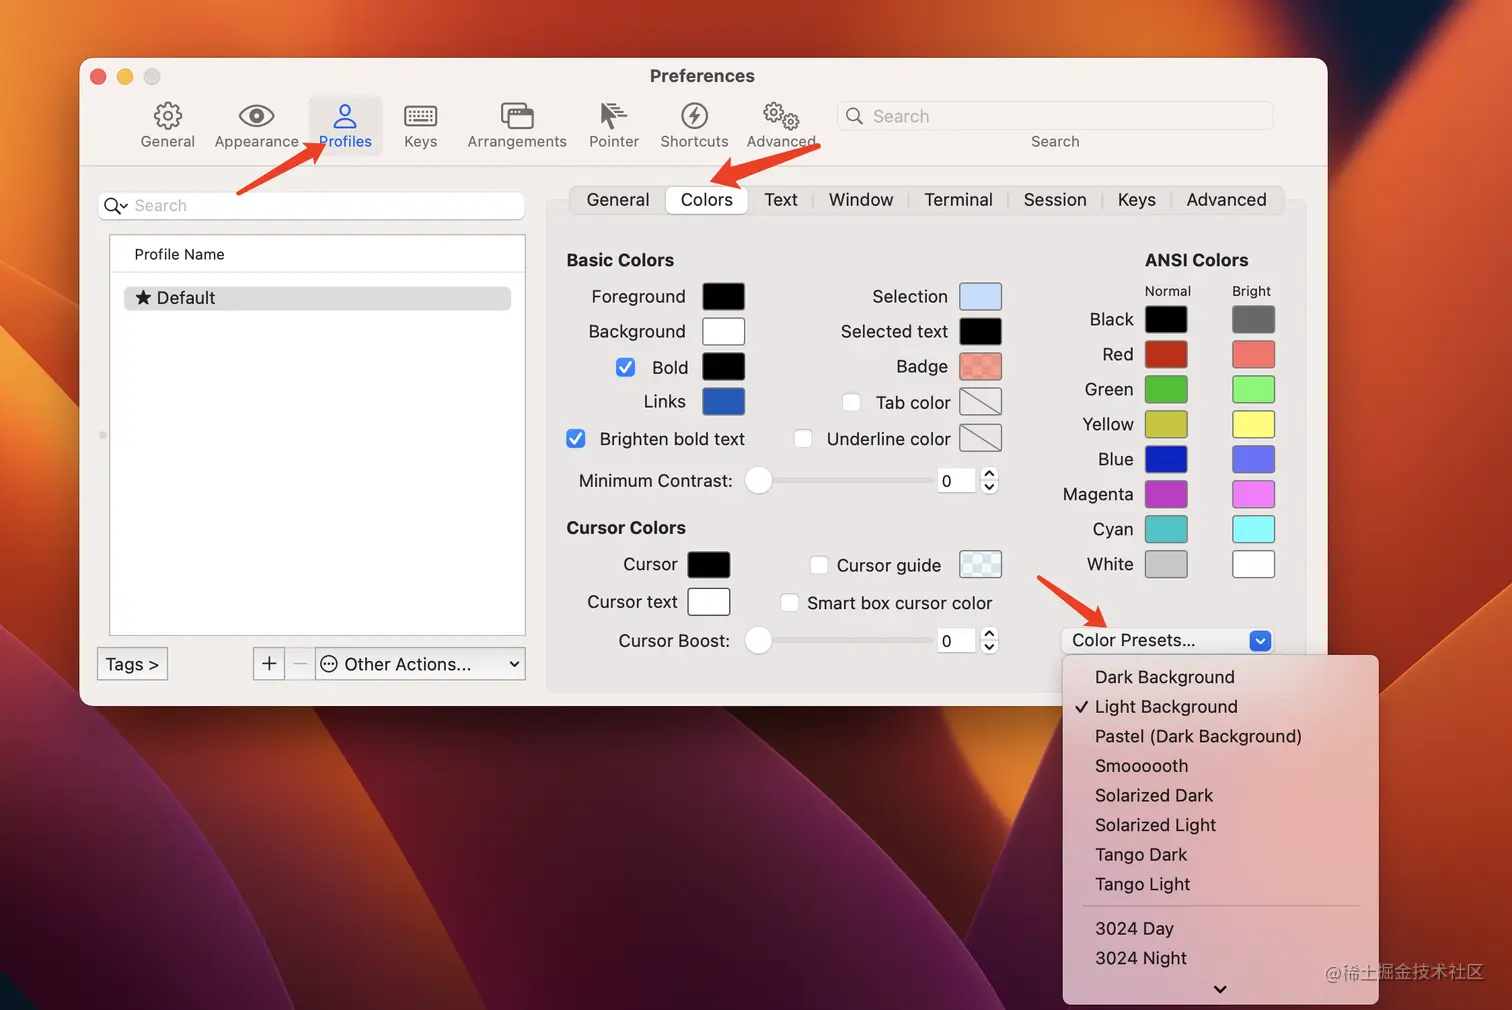Screen dimensions: 1512x1010
Task: Toggle the Bold color checkbox
Action: (x=625, y=367)
